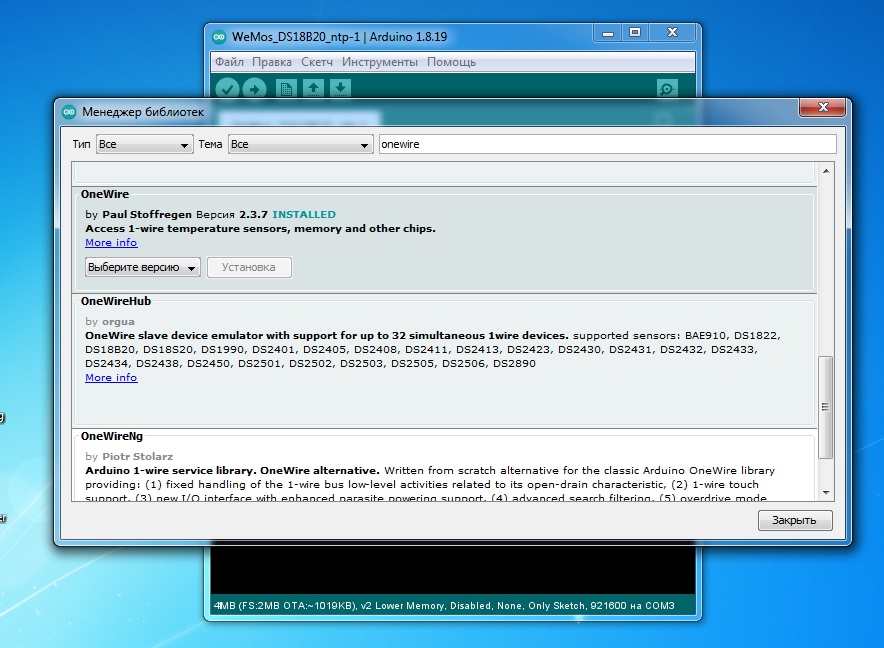The image size is (884, 648).
Task: Click the Save sketch down-arrow icon
Action: (x=340, y=89)
